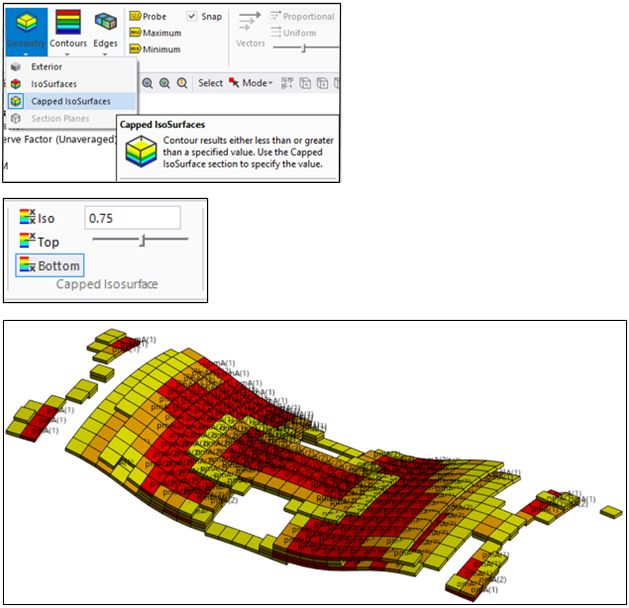
Task: Click the Top label in Capped Isosurface
Action: click(48, 242)
